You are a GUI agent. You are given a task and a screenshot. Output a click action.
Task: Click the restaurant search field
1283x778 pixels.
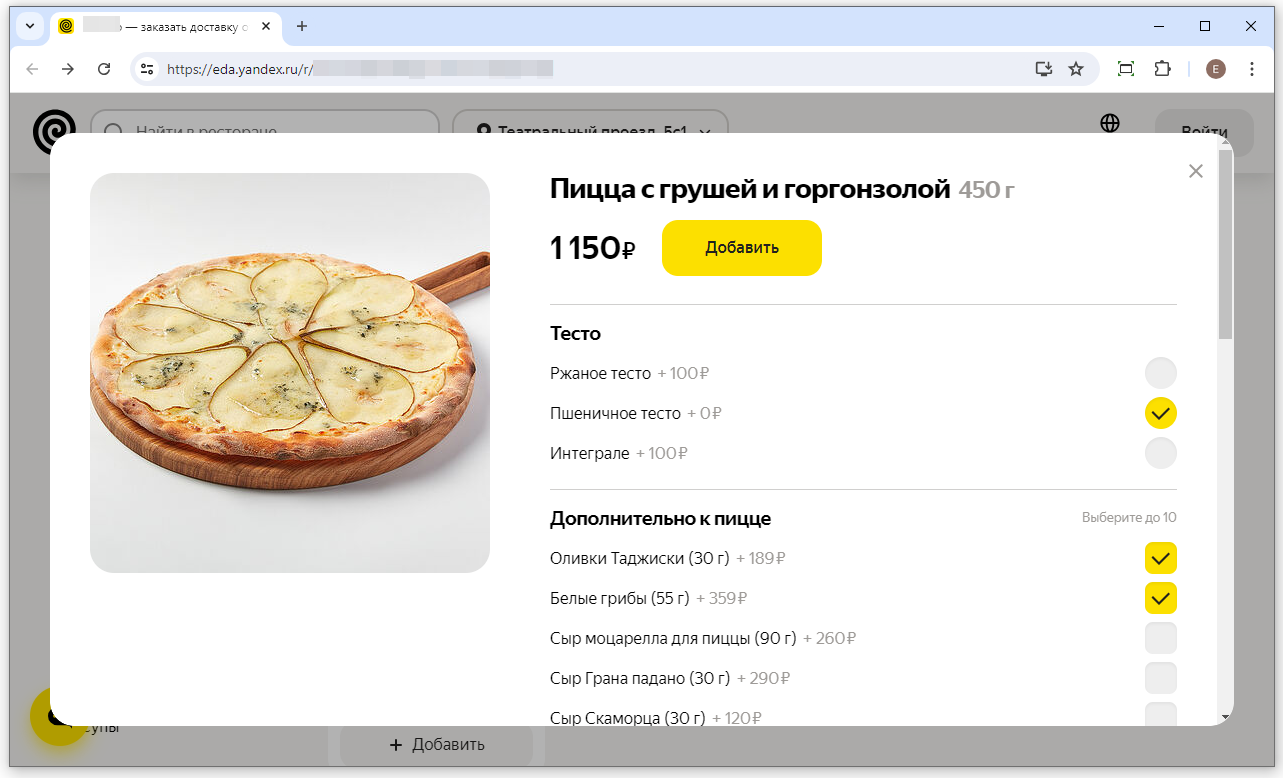[x=265, y=131]
